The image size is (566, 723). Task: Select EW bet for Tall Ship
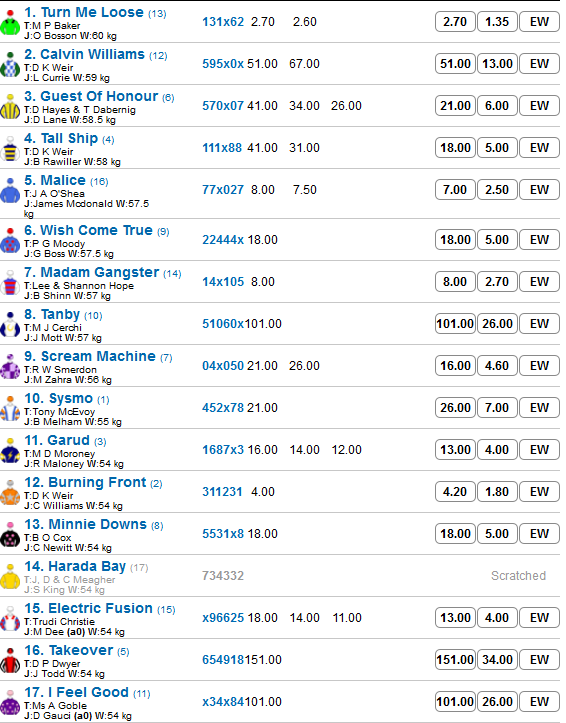539,148
